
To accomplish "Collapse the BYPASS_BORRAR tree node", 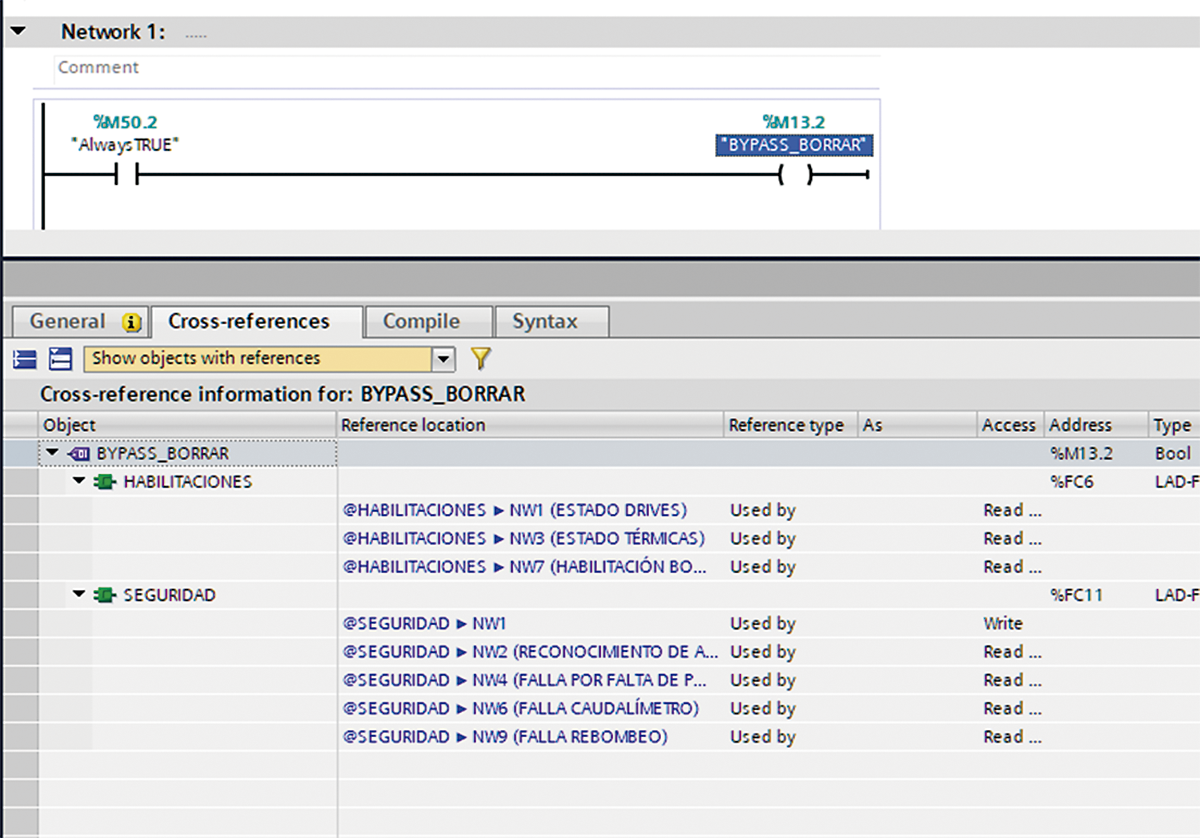I will click(52, 454).
